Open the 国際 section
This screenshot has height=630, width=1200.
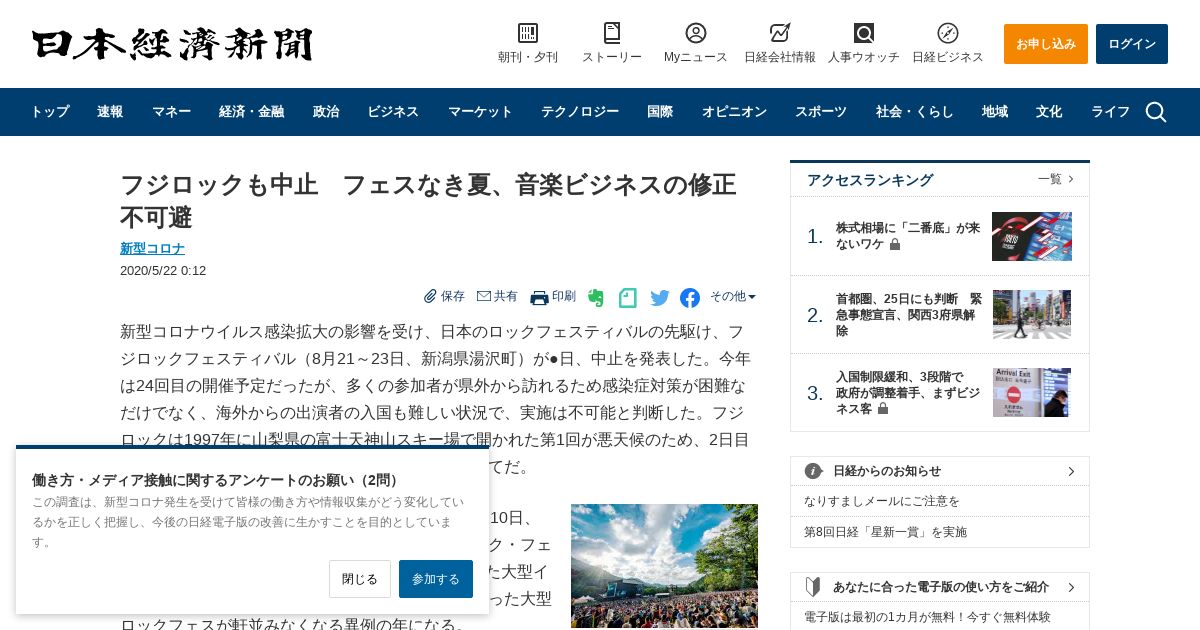[660, 112]
